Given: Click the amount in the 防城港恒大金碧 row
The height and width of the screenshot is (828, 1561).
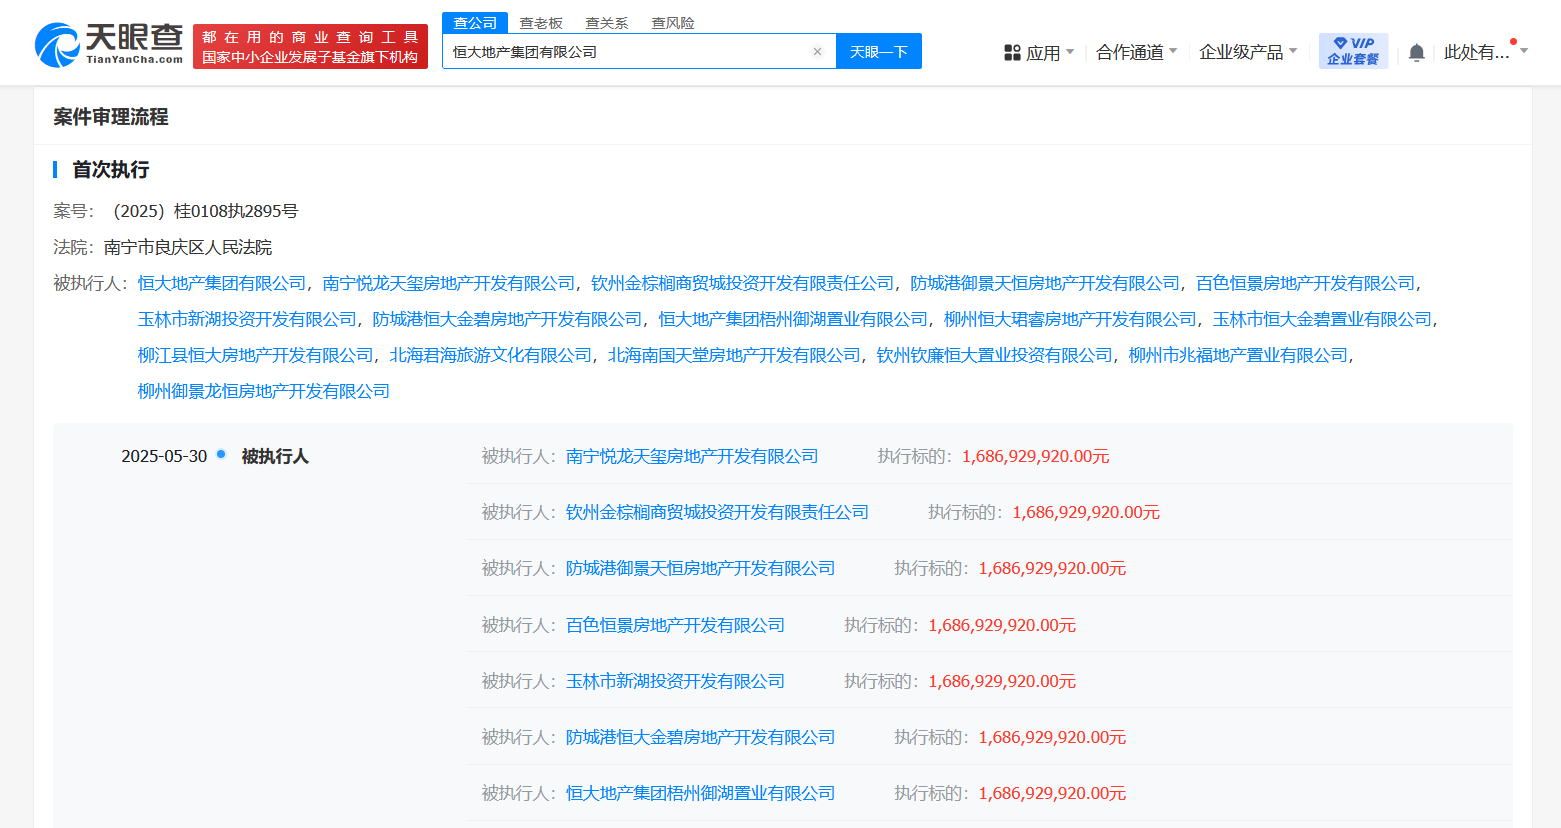Looking at the screenshot, I should 1052,737.
